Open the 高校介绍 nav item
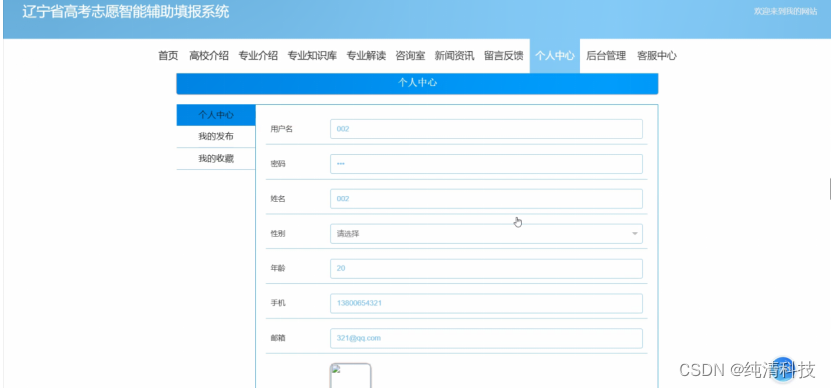 point(209,56)
